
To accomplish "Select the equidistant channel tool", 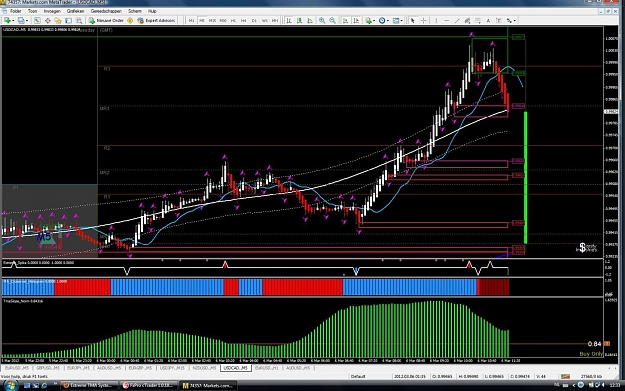I will (467, 20).
